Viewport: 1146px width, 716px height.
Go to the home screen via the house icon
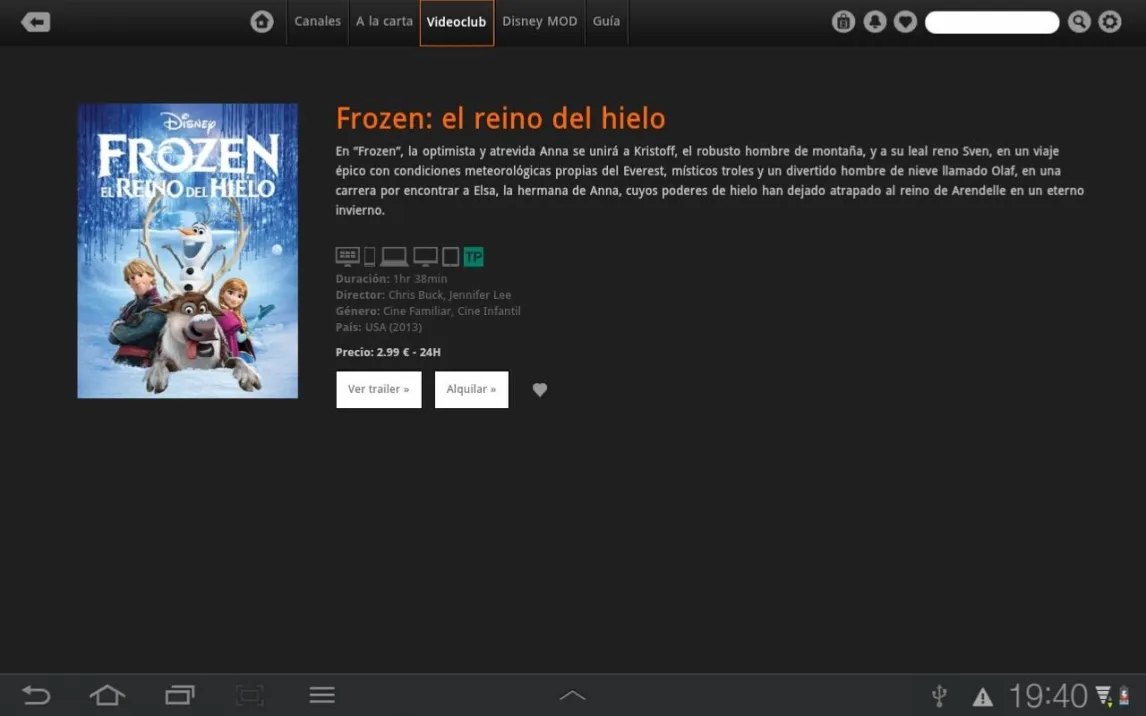pyautogui.click(x=262, y=22)
